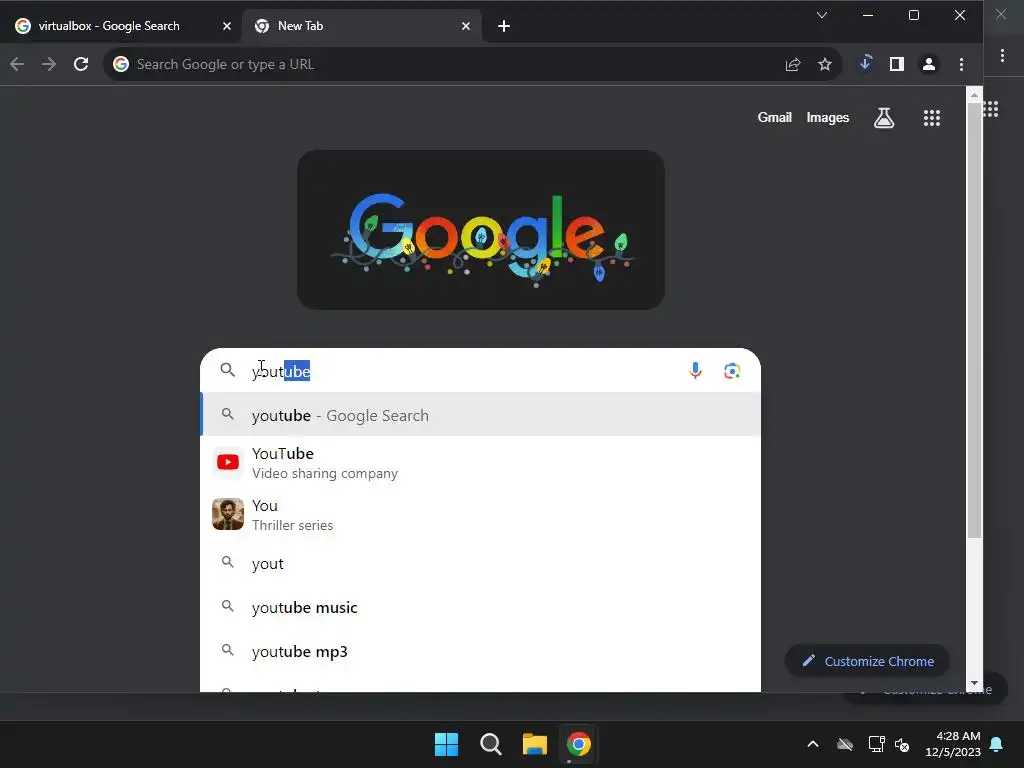Open the Windows Start menu
Screen dimensions: 1024x768
(x=447, y=744)
